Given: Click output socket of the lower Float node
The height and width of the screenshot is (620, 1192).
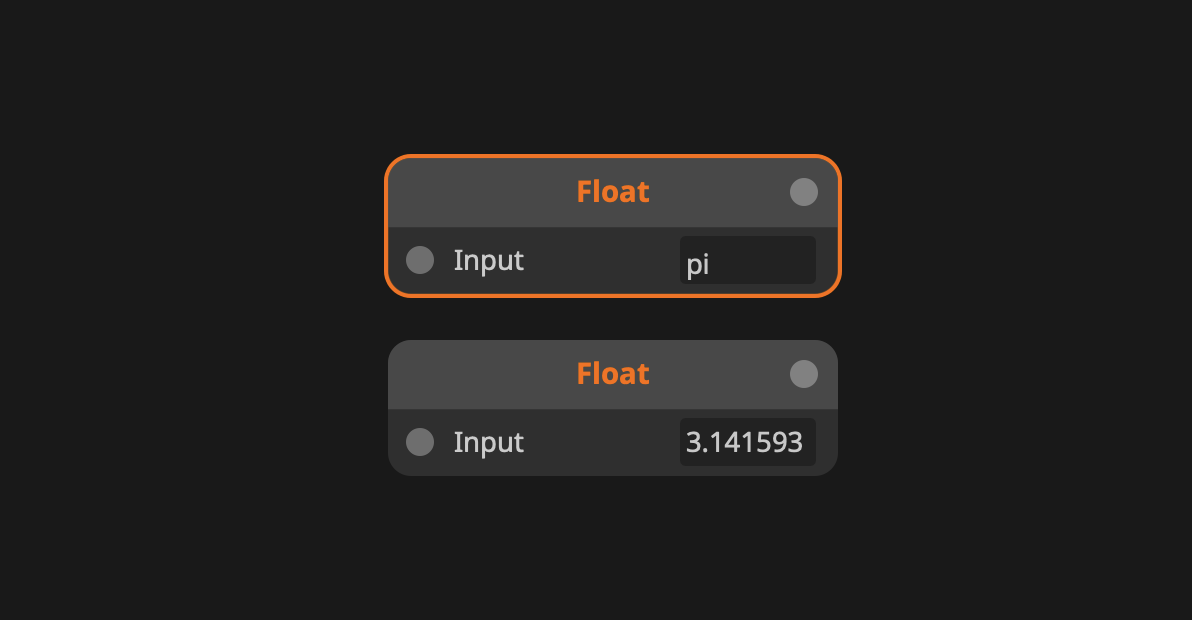Looking at the screenshot, I should pyautogui.click(x=804, y=374).
